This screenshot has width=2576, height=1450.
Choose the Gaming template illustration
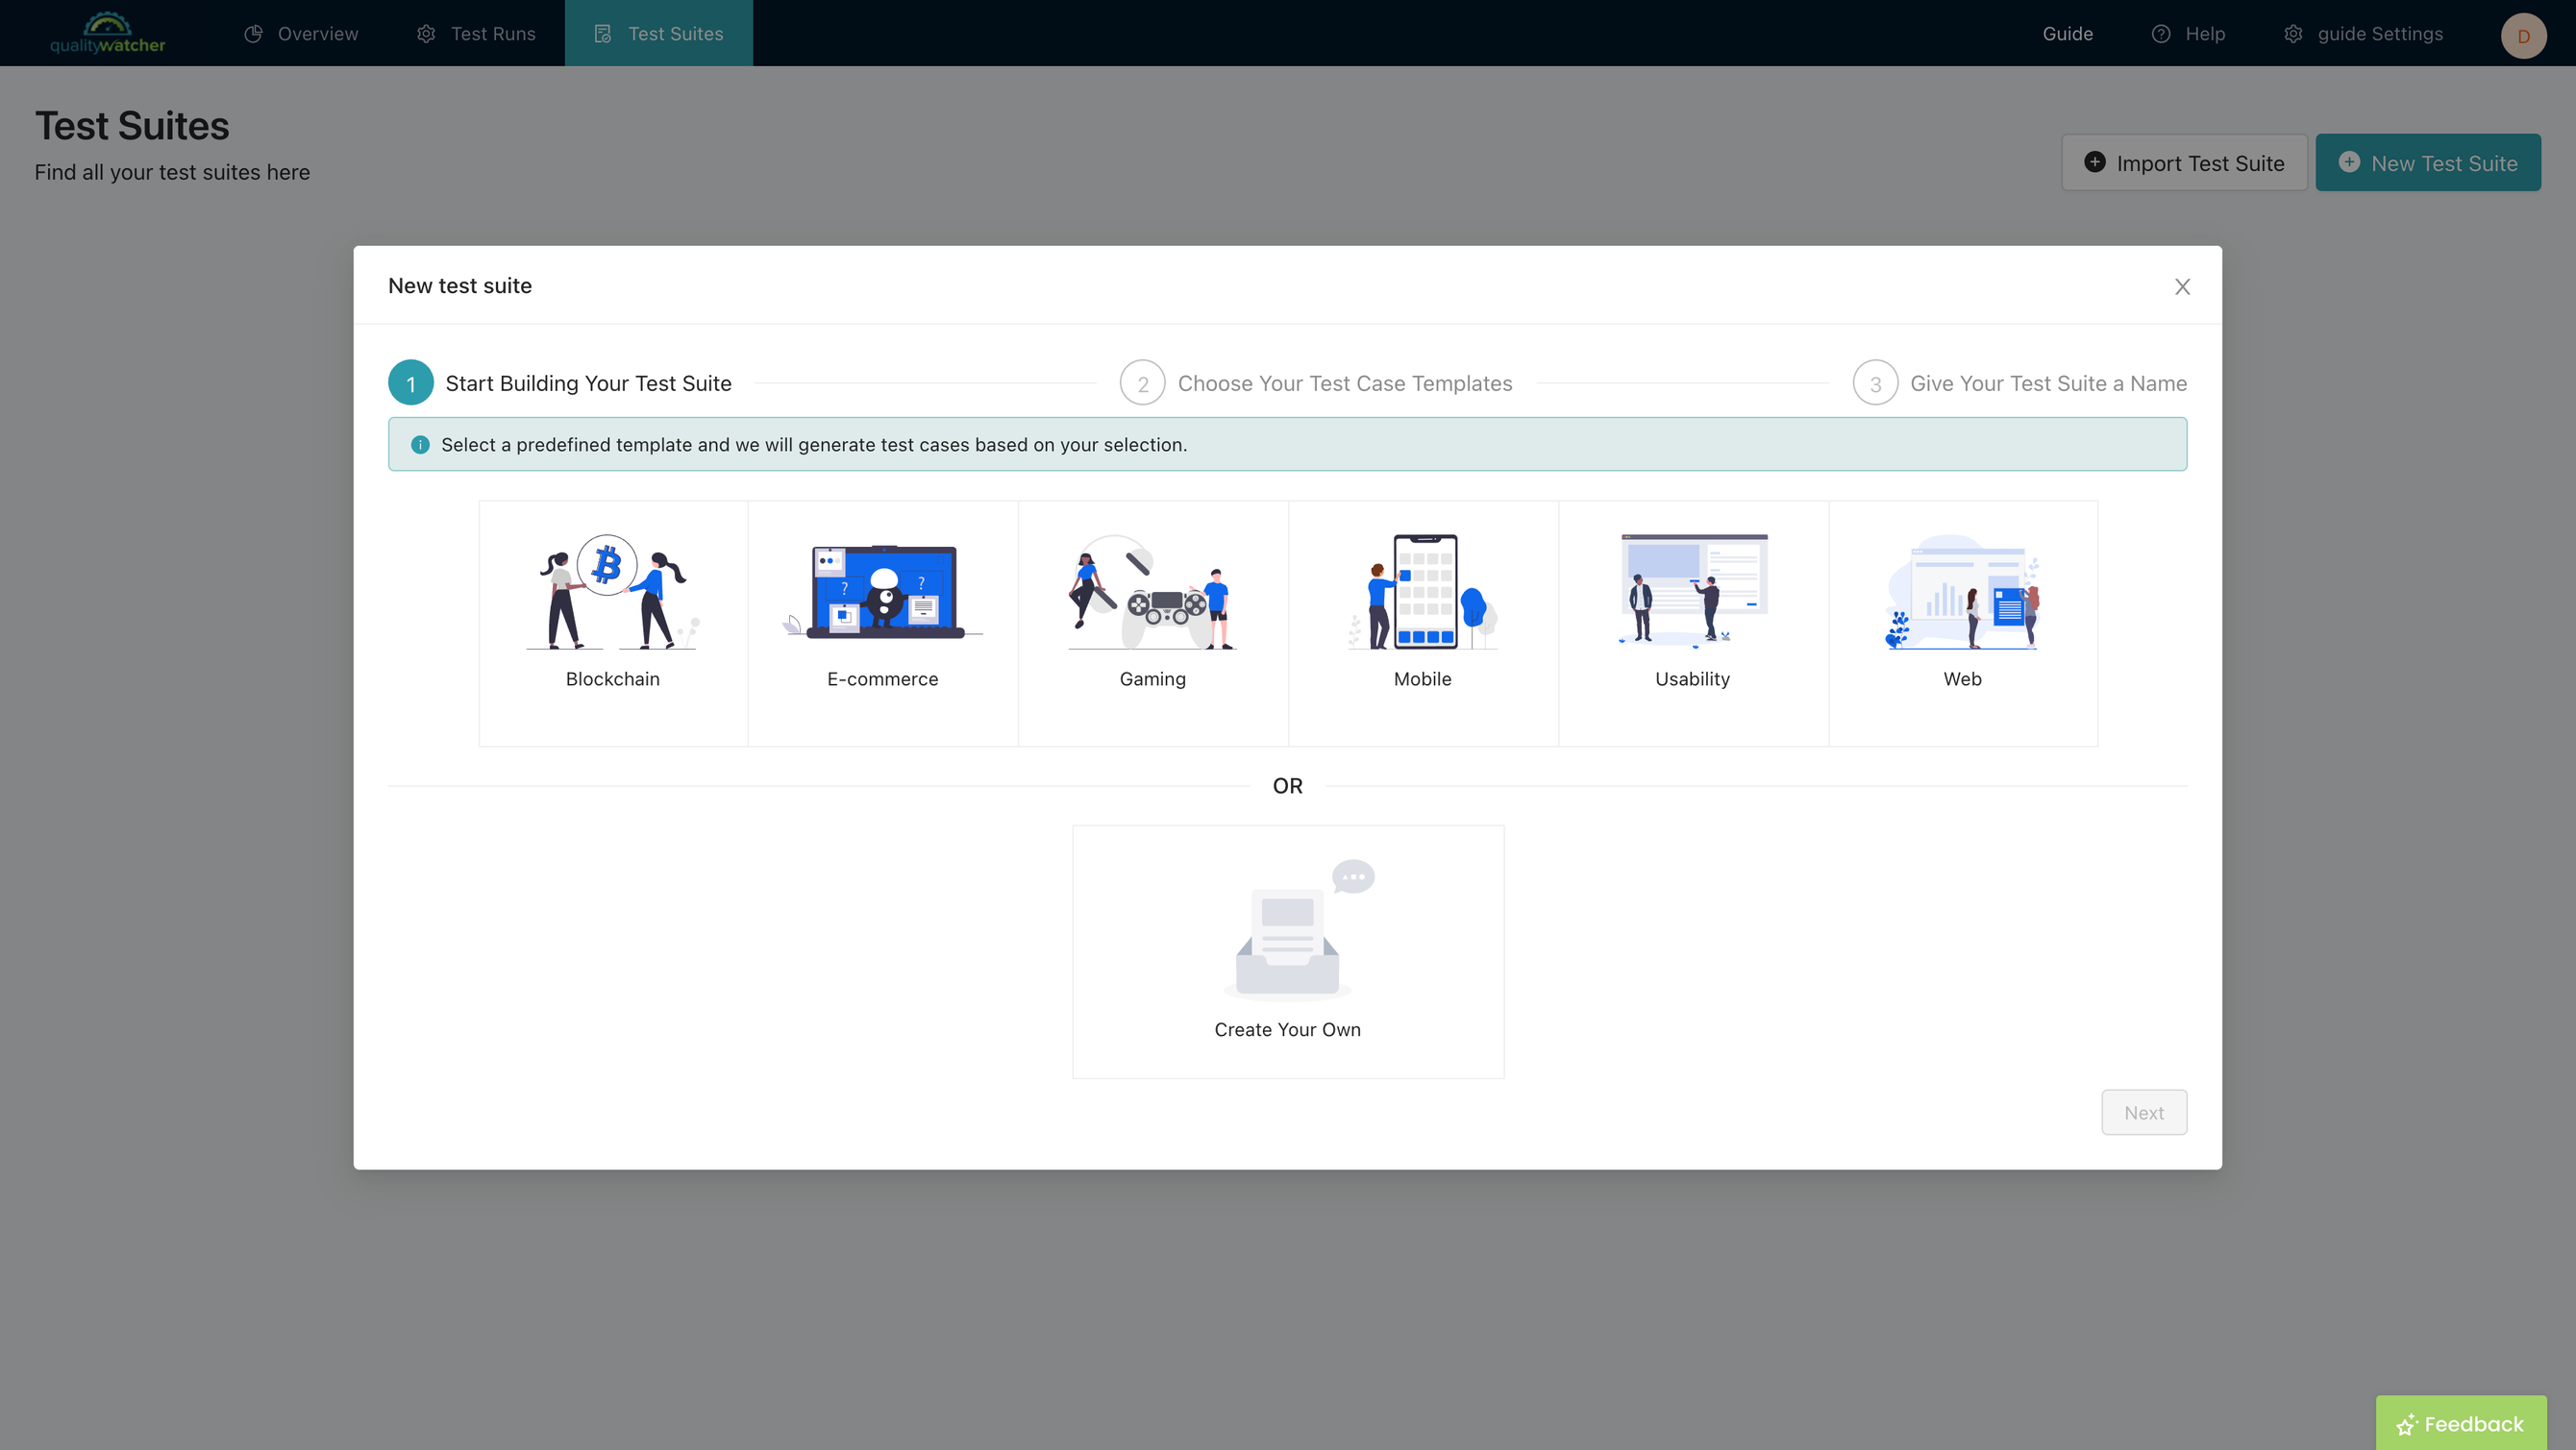(1152, 591)
